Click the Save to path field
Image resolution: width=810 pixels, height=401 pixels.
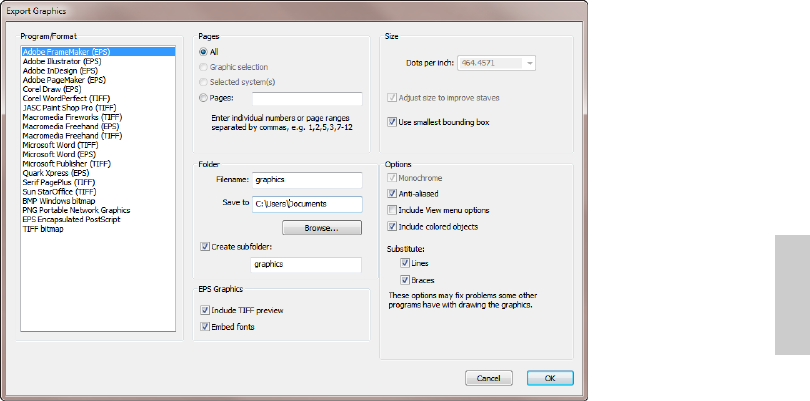pyautogui.click(x=307, y=204)
